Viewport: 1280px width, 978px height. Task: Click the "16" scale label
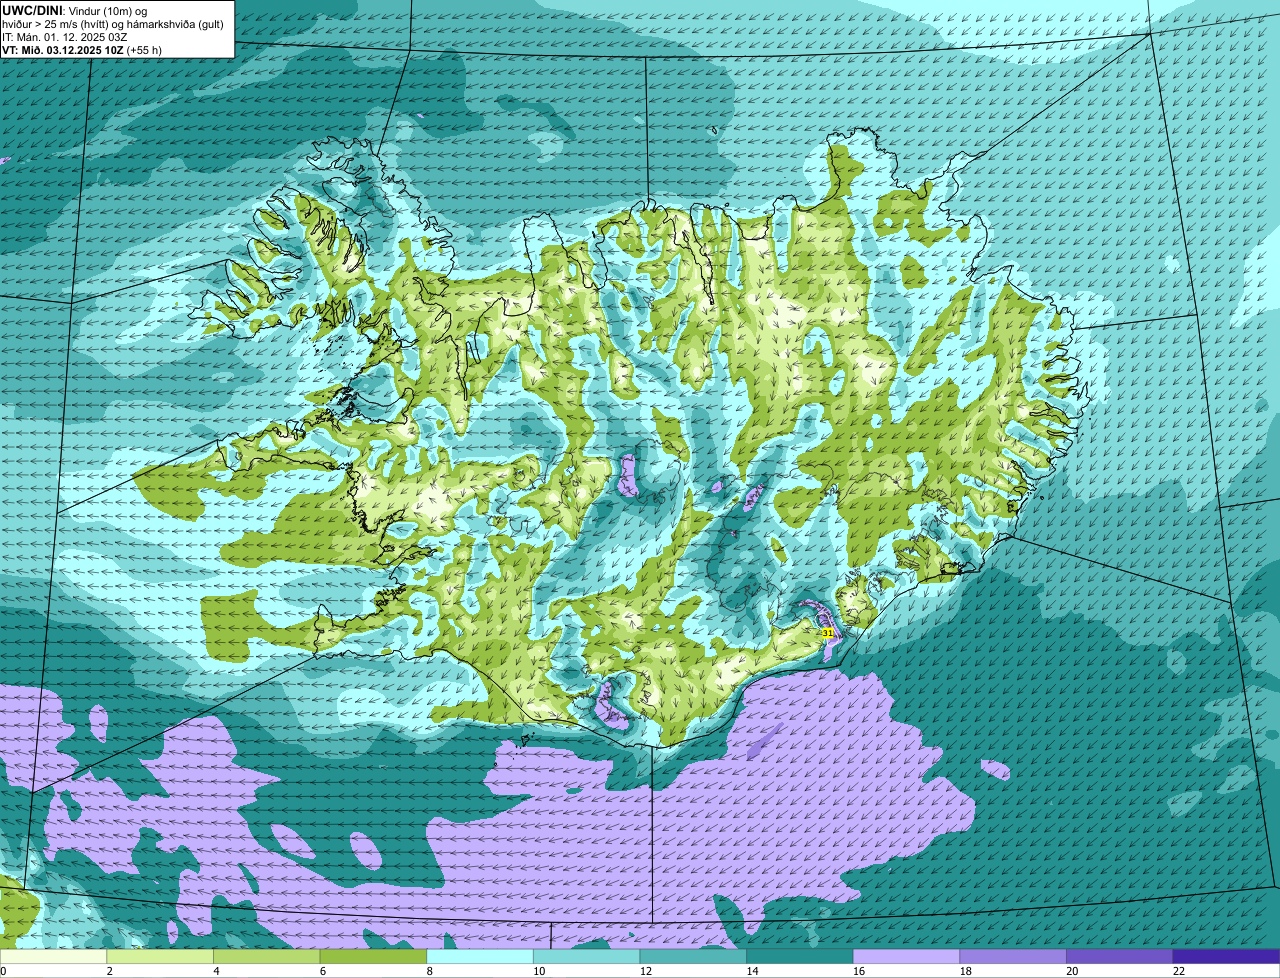point(859,971)
